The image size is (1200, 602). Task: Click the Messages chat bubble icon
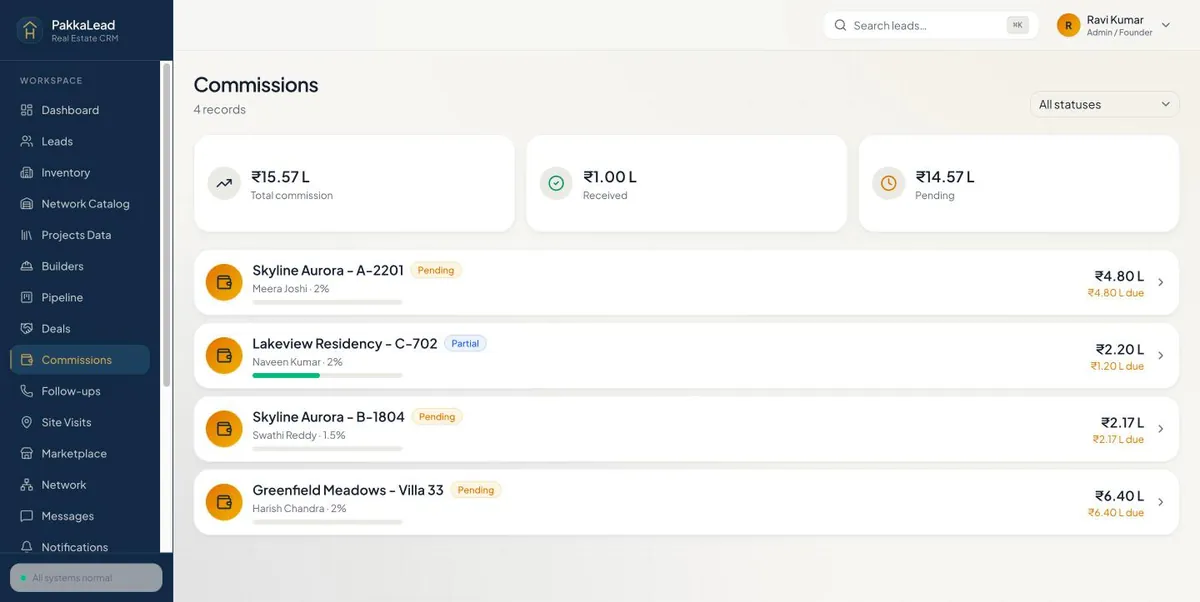(27, 516)
